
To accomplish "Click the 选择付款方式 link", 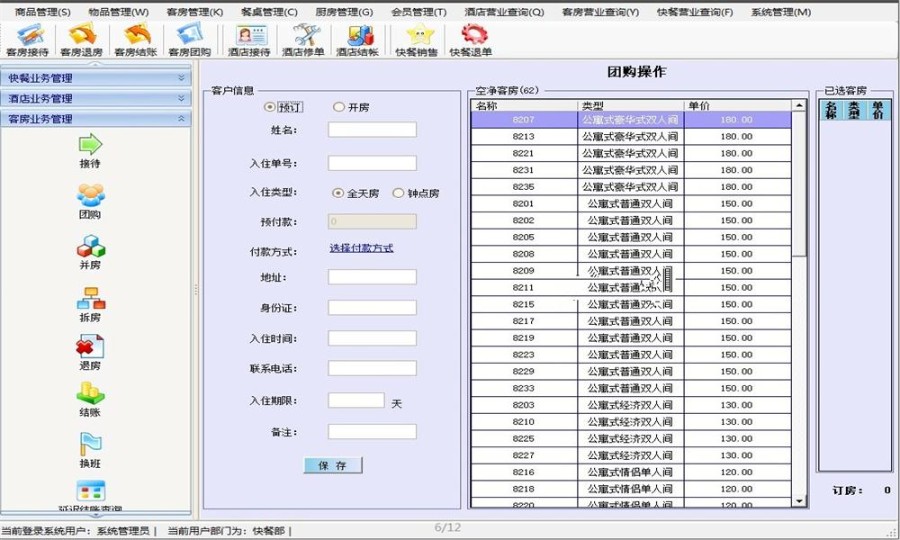I will pos(361,248).
